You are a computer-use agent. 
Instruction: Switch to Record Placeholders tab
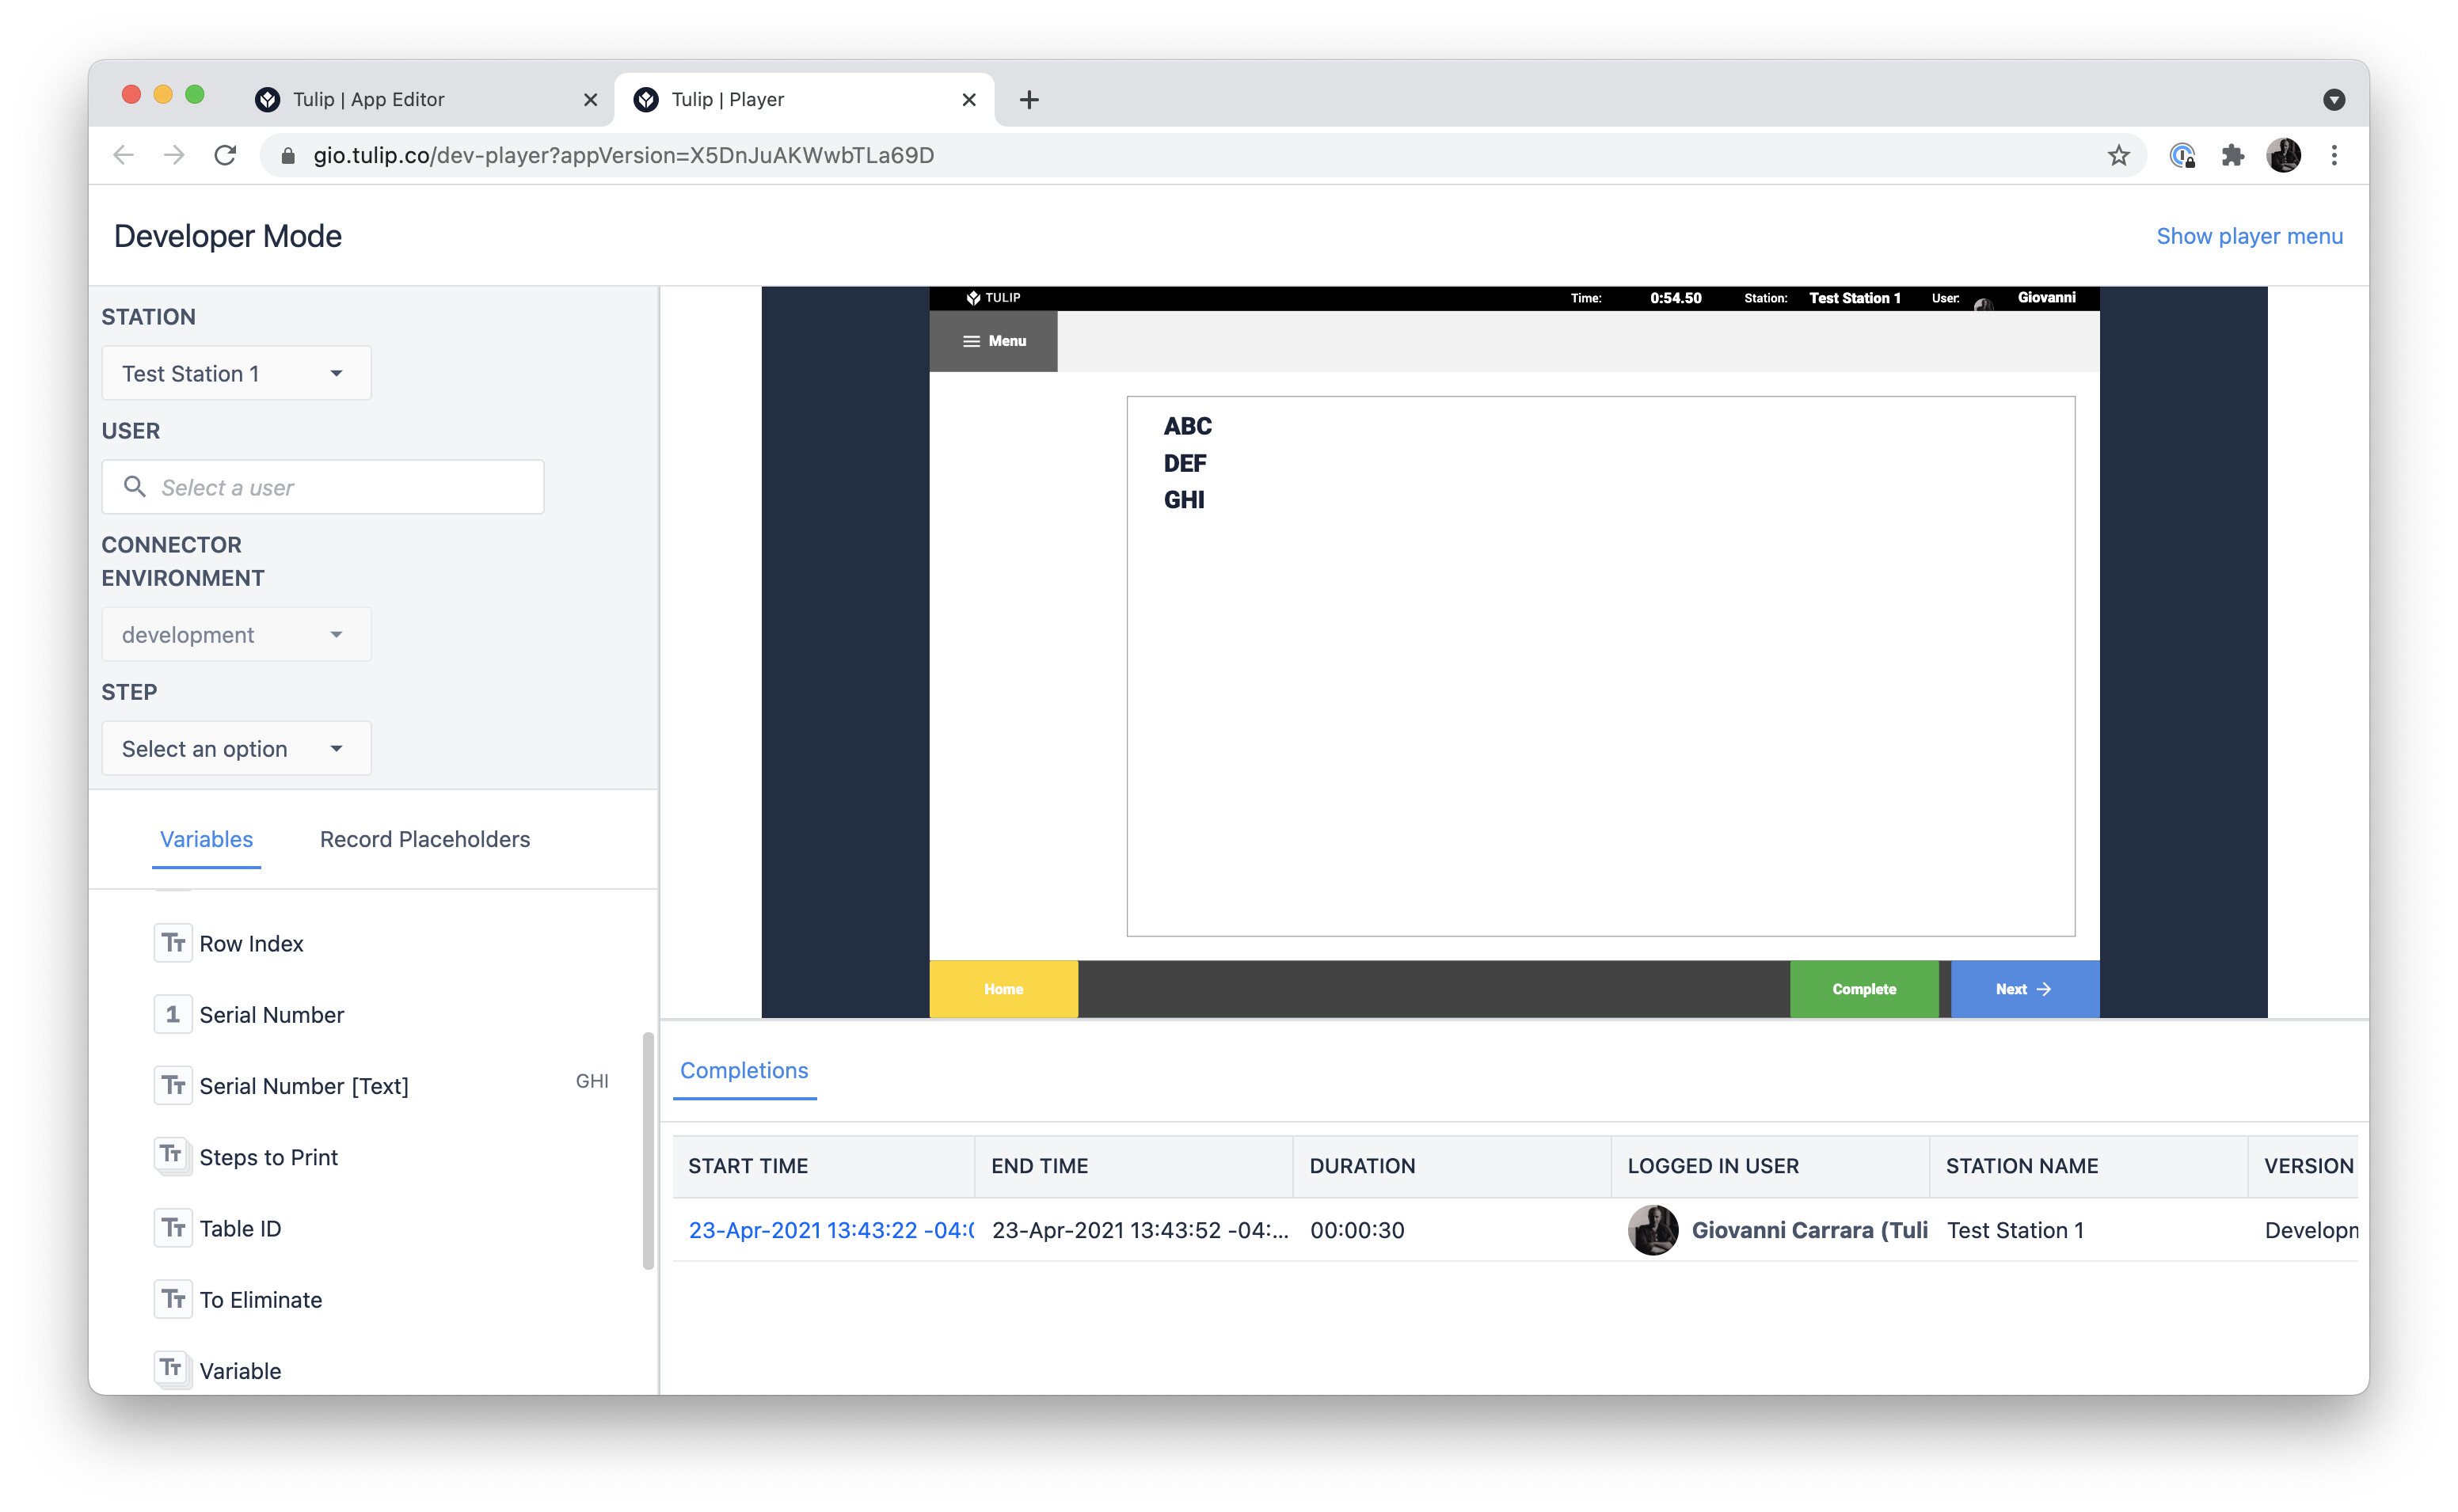click(x=424, y=838)
